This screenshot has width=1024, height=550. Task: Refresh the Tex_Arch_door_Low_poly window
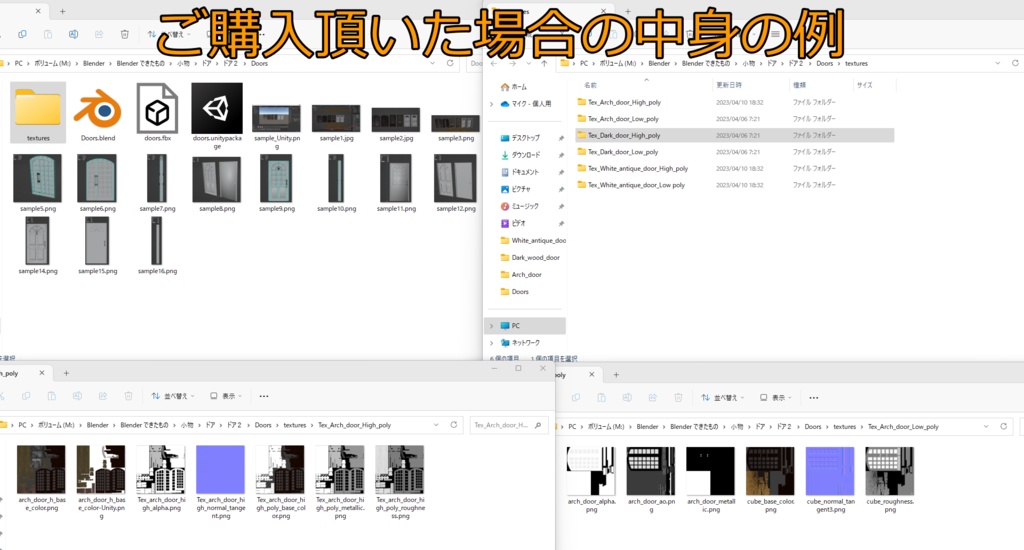point(1004,426)
